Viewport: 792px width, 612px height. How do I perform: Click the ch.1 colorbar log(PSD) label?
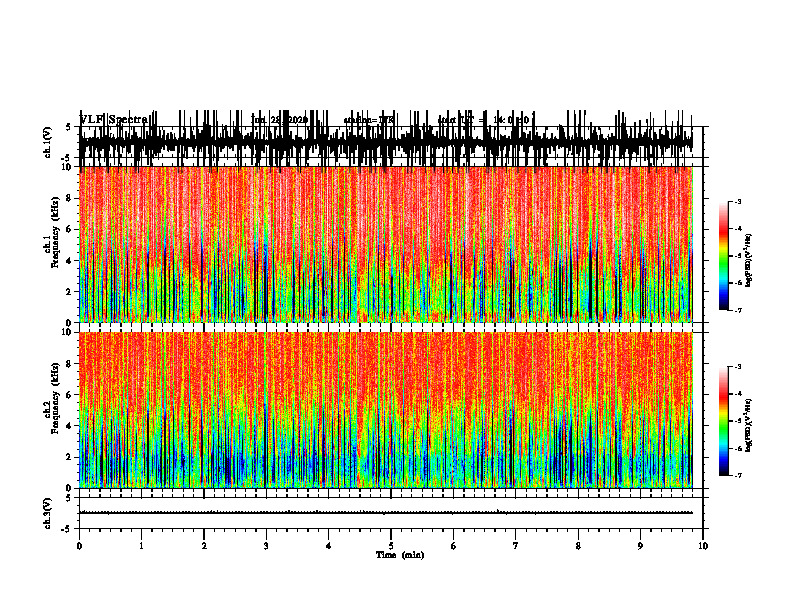749,261
